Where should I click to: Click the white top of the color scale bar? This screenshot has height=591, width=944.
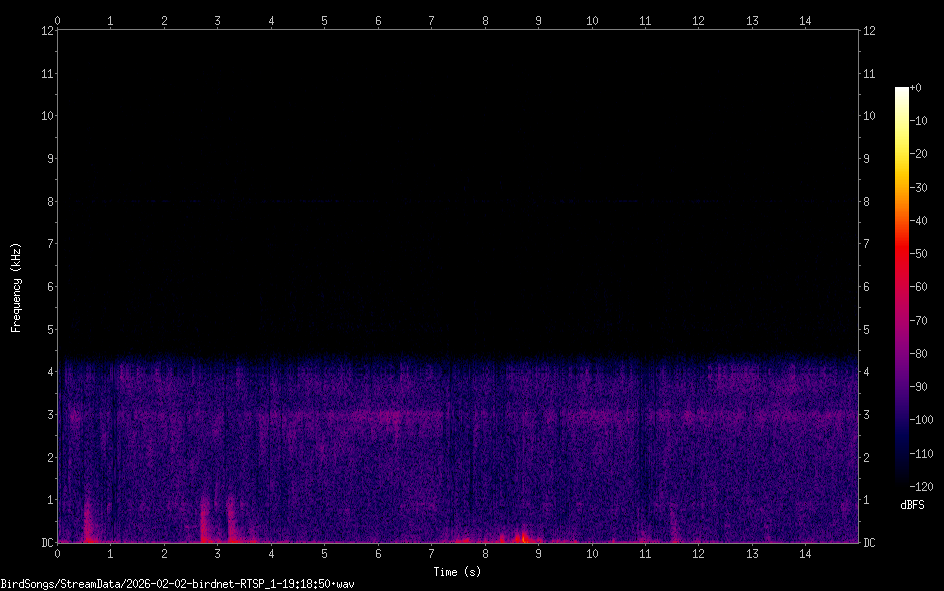click(x=902, y=92)
